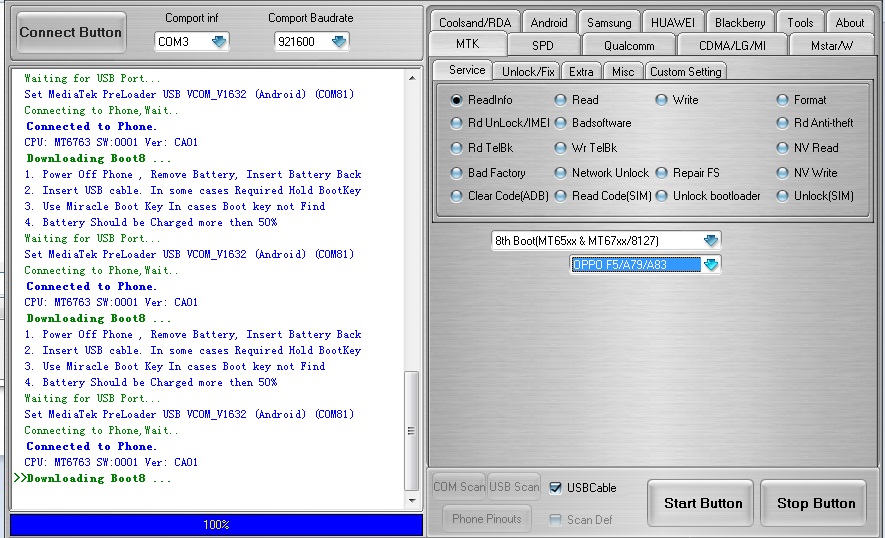Screen dimensions: 885x538
Task: Open the Extra sub-tab
Action: [581, 72]
